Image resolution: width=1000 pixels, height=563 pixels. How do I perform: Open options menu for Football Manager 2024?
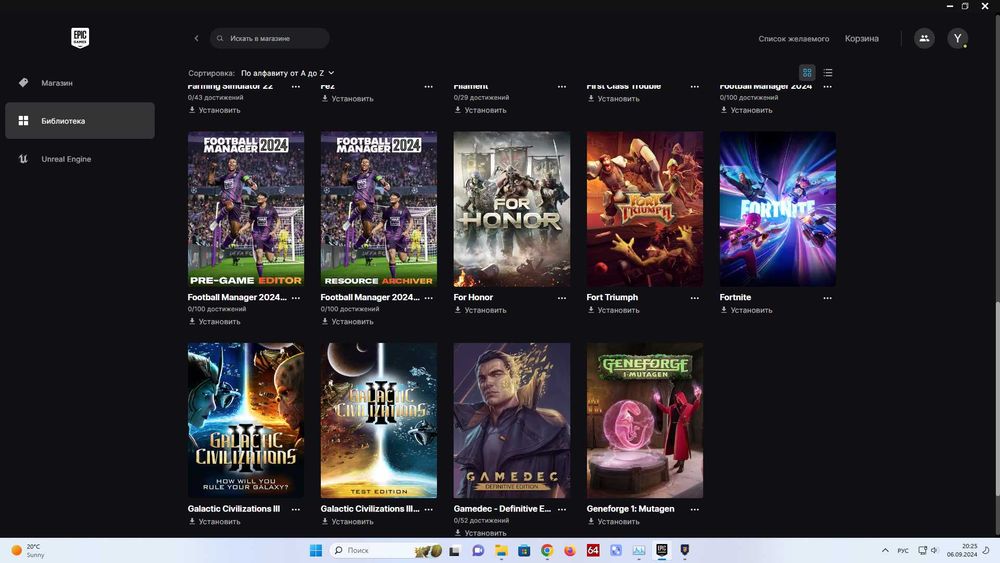(827, 87)
